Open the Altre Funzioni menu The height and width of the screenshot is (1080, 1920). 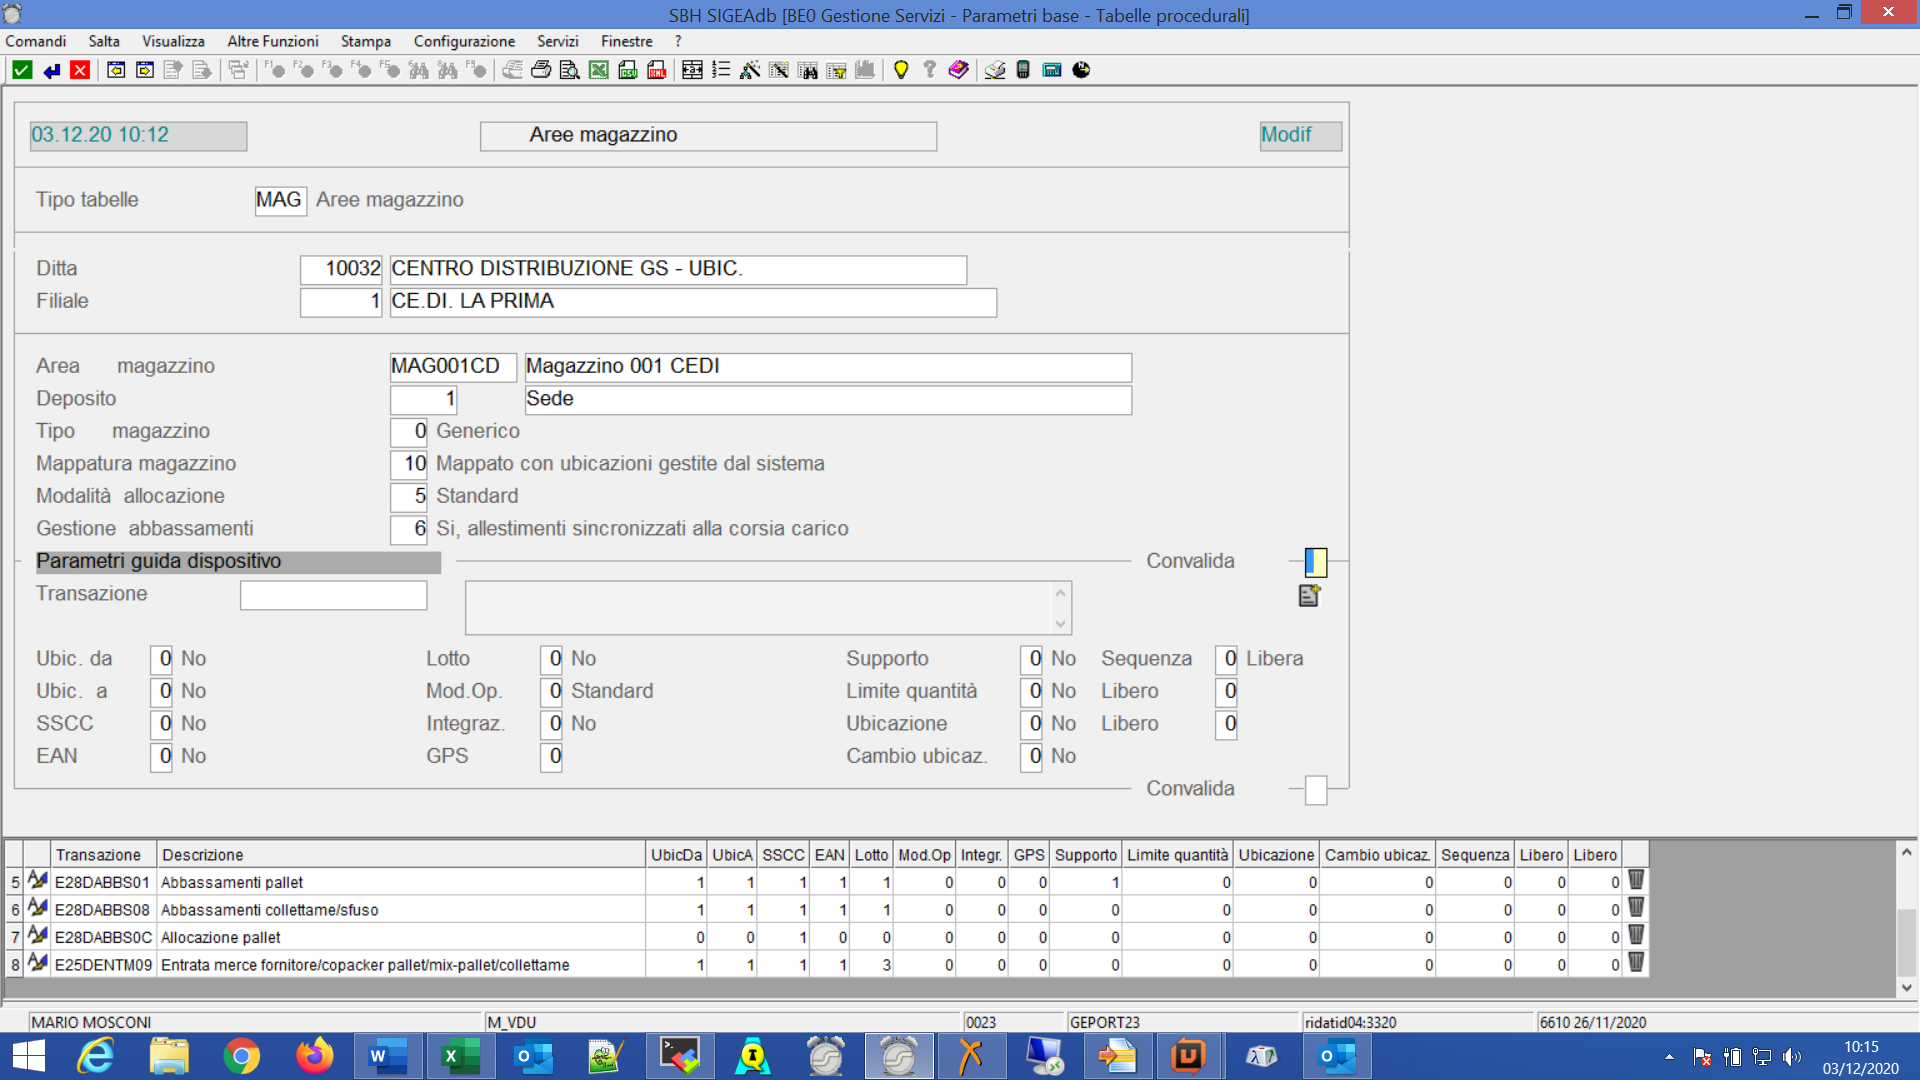(x=272, y=41)
